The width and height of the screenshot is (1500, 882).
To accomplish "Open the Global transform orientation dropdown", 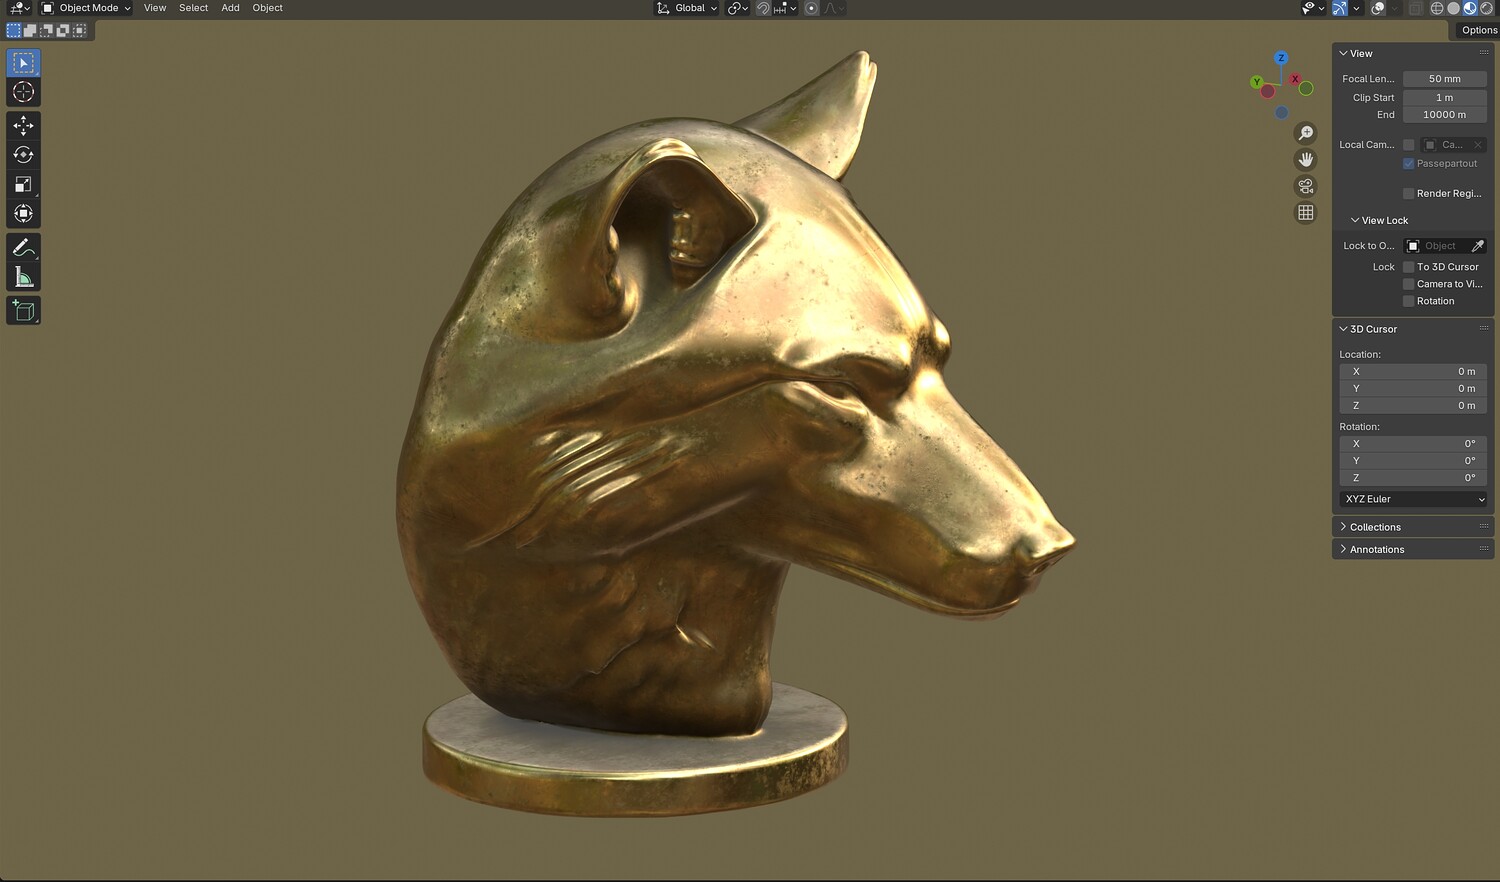I will (x=687, y=8).
